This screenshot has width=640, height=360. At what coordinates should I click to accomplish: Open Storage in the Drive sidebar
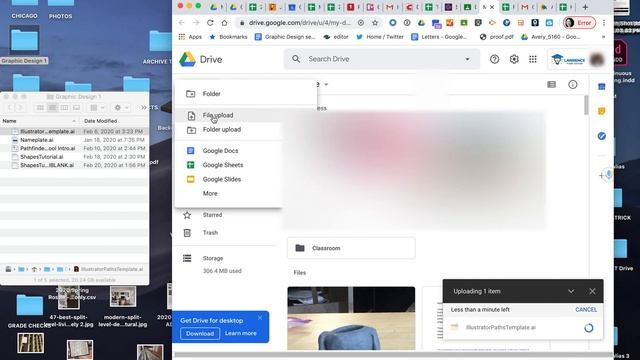tap(213, 258)
